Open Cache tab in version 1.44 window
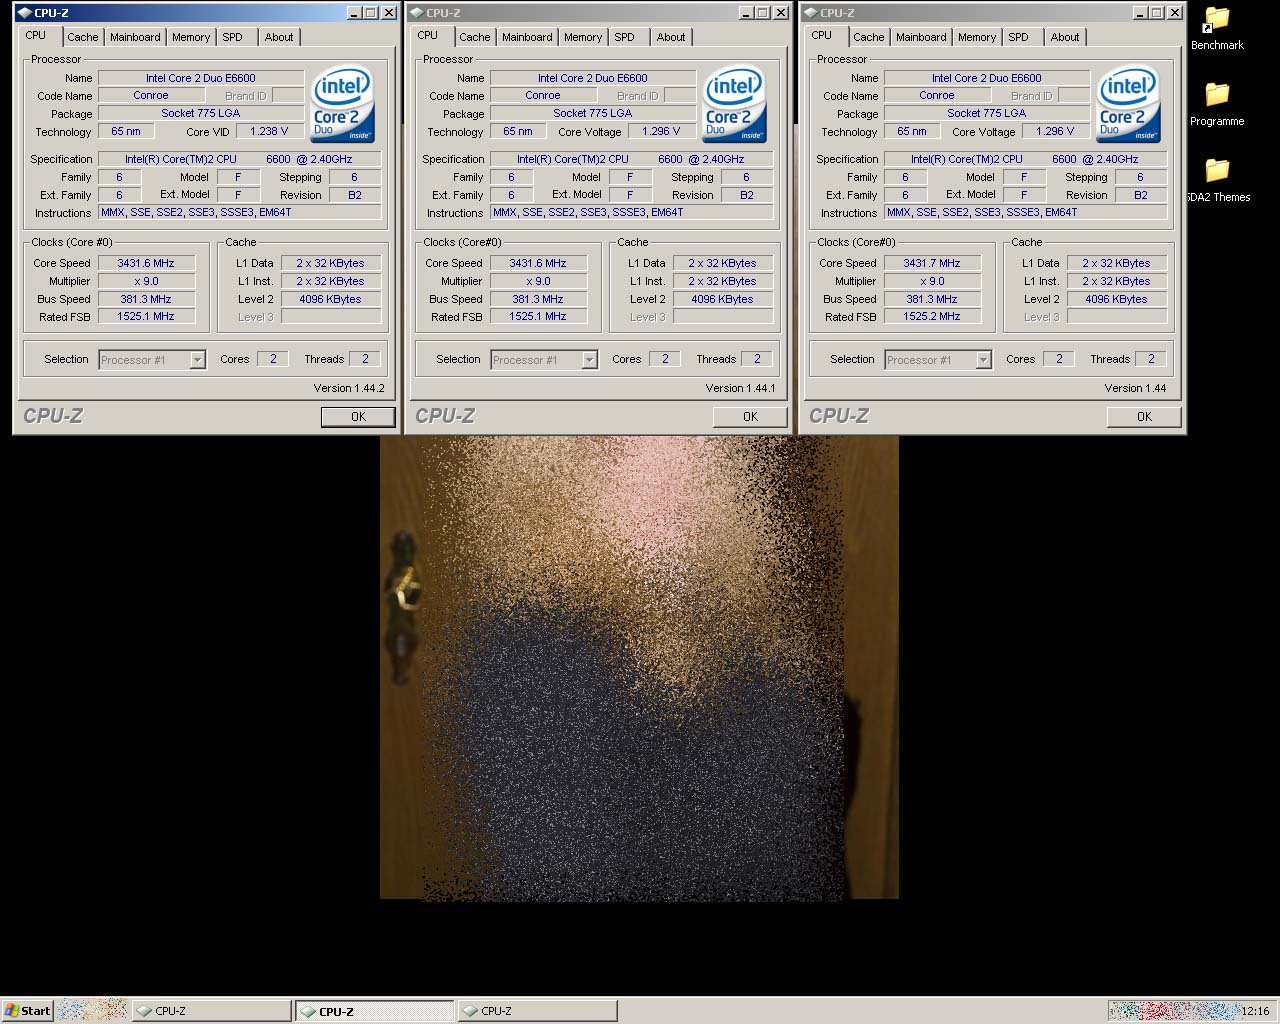The height and width of the screenshot is (1024, 1280). [x=869, y=37]
